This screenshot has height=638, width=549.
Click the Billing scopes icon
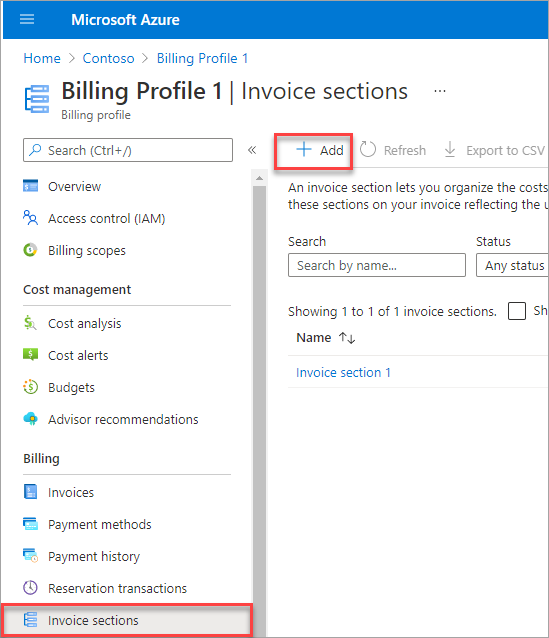pyautogui.click(x=31, y=250)
